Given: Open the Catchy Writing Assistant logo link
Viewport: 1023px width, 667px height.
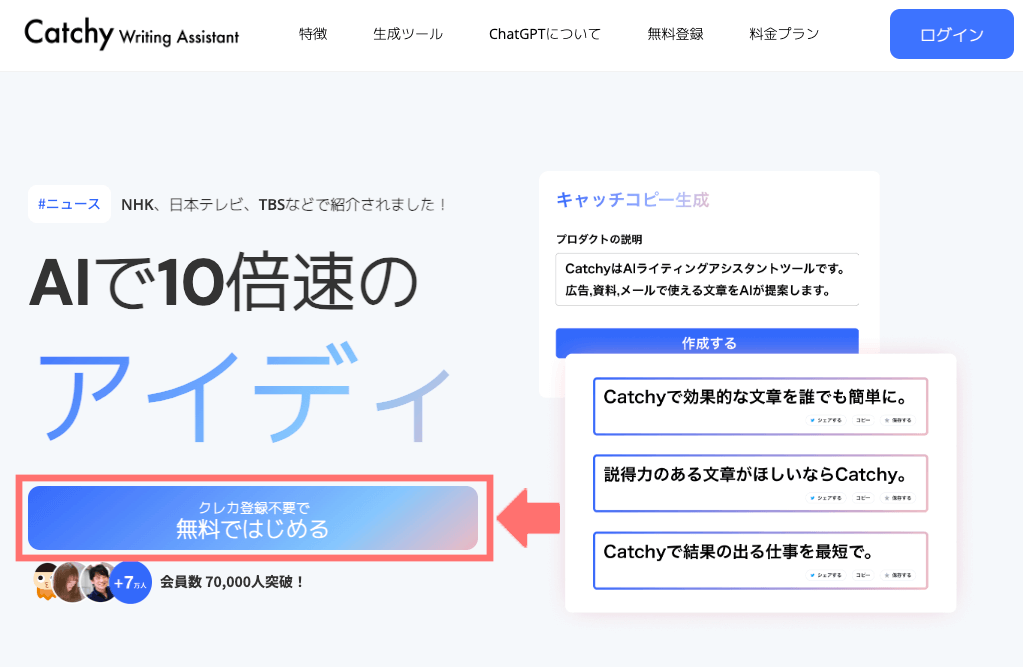Looking at the screenshot, I should point(132,33).
